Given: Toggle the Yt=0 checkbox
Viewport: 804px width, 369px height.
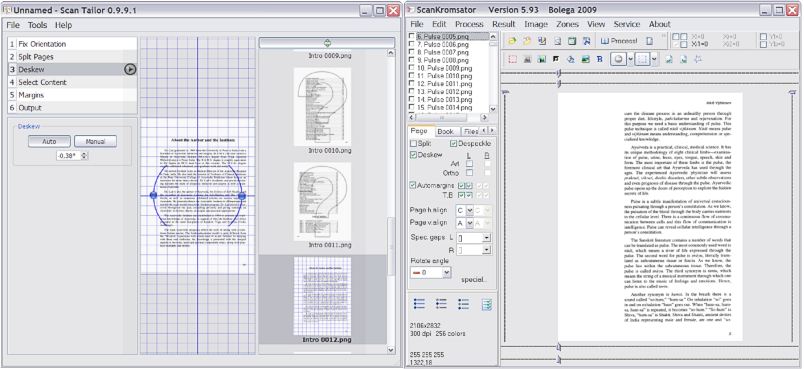Looking at the screenshot, I should pos(763,37).
